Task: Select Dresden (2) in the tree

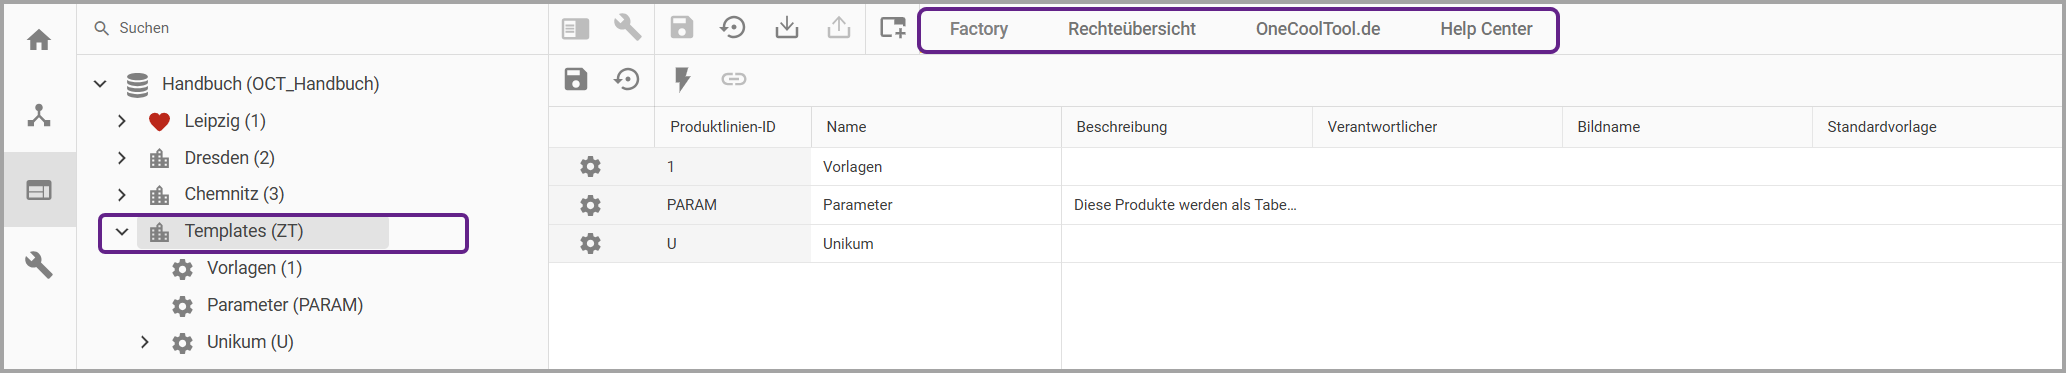Action: coord(230,158)
